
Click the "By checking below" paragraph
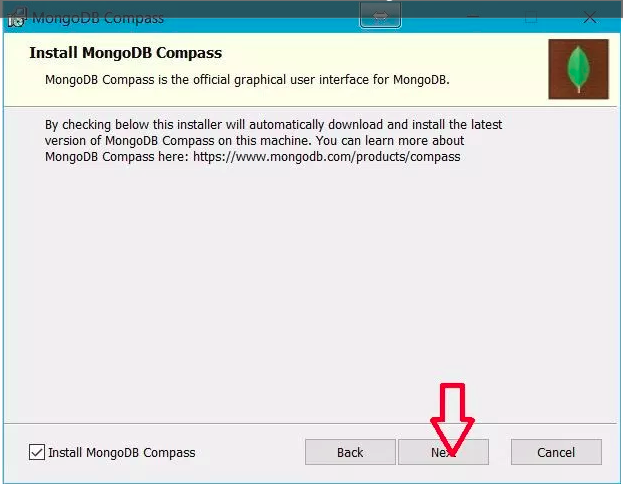point(273,140)
